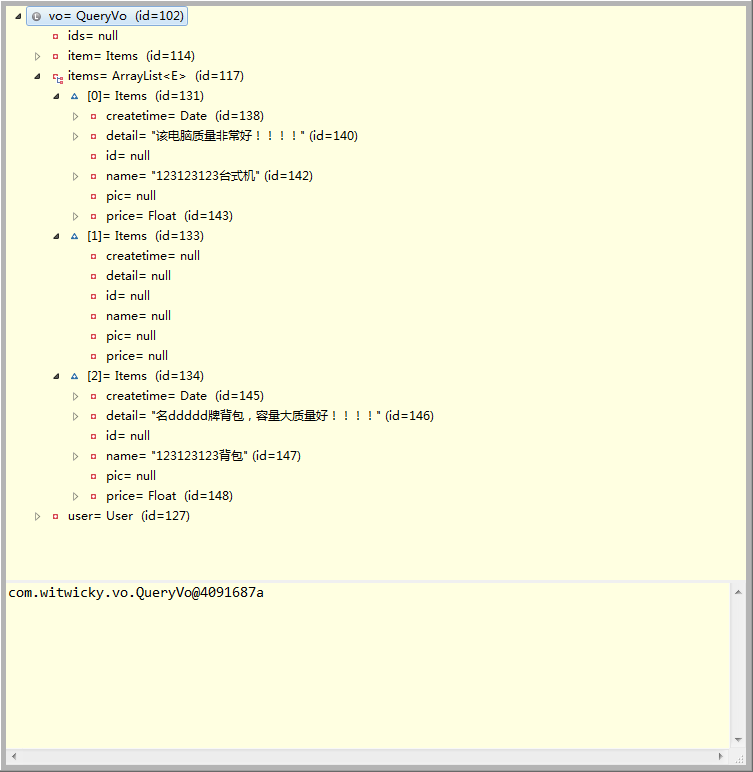
Task: Select the id= null row under [0]= Items
Action: point(128,156)
